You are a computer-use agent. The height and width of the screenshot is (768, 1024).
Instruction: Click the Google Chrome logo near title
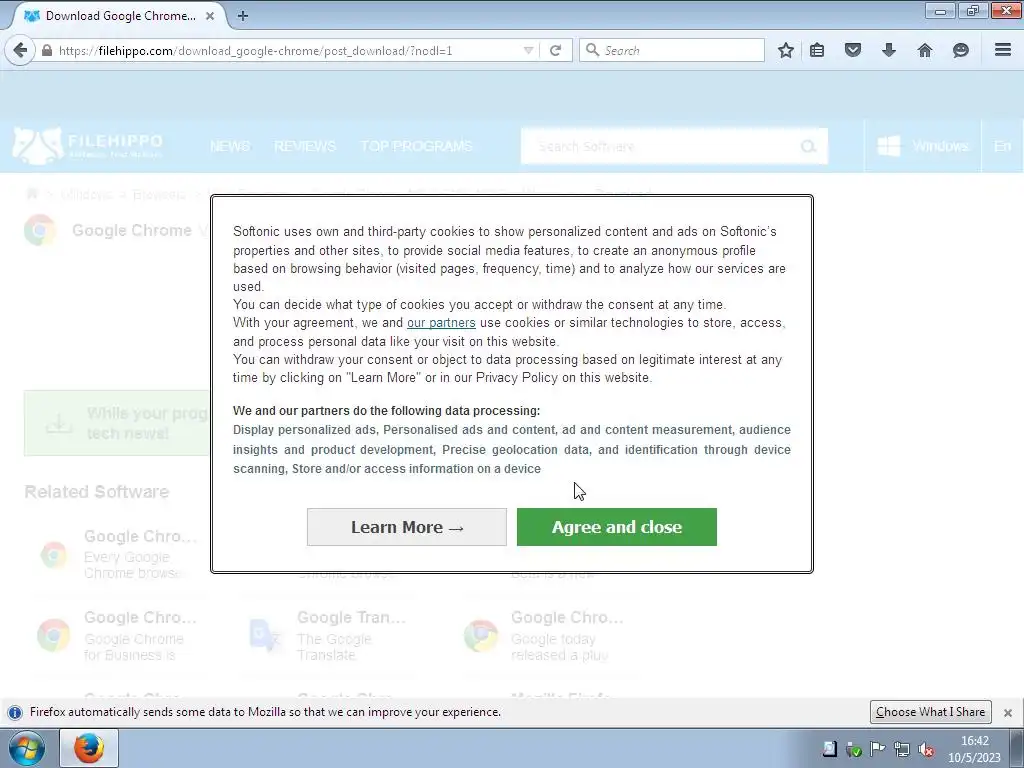click(40, 231)
